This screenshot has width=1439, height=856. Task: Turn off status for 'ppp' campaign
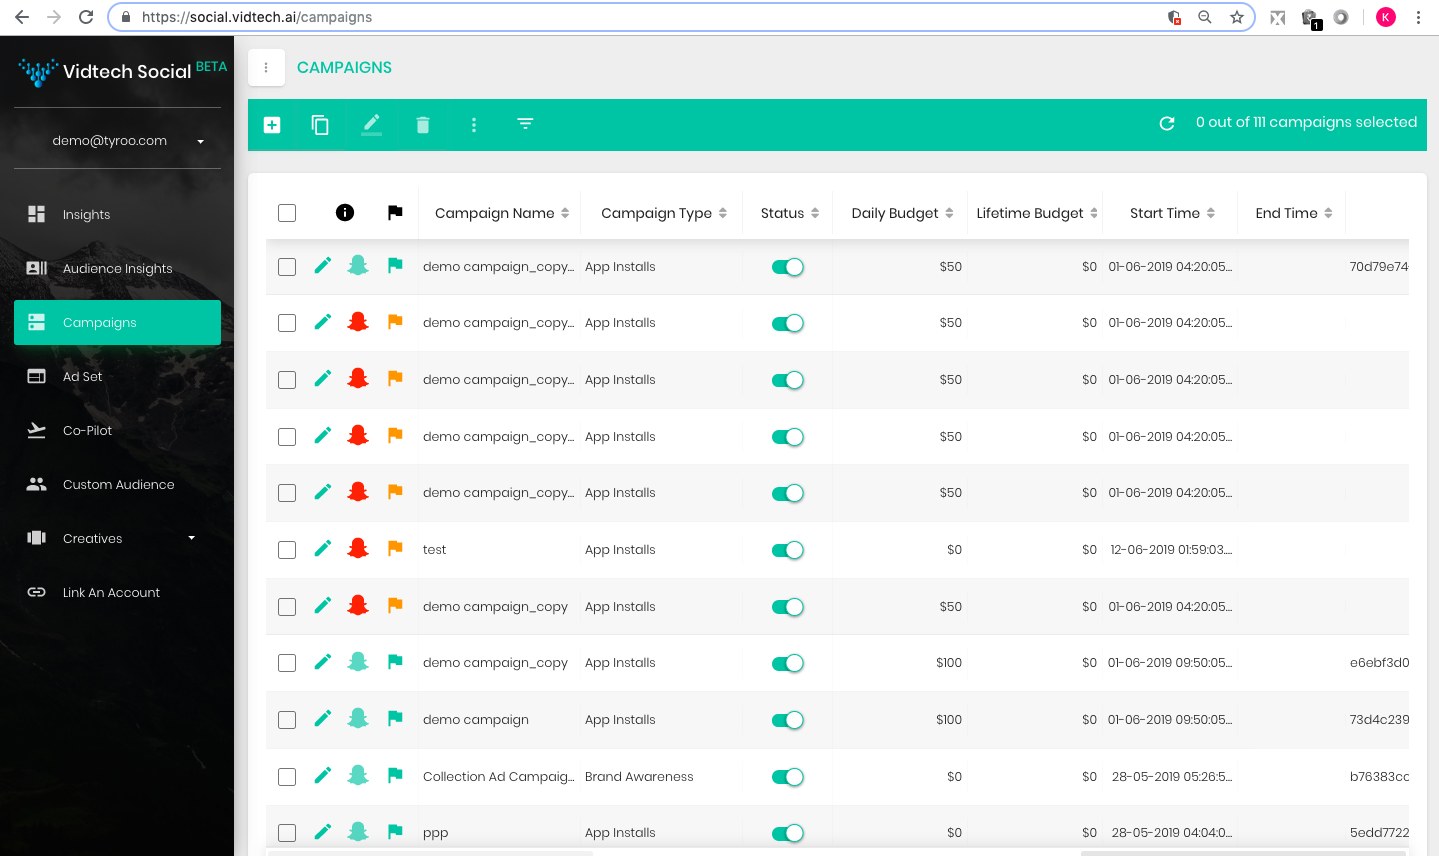coord(788,833)
